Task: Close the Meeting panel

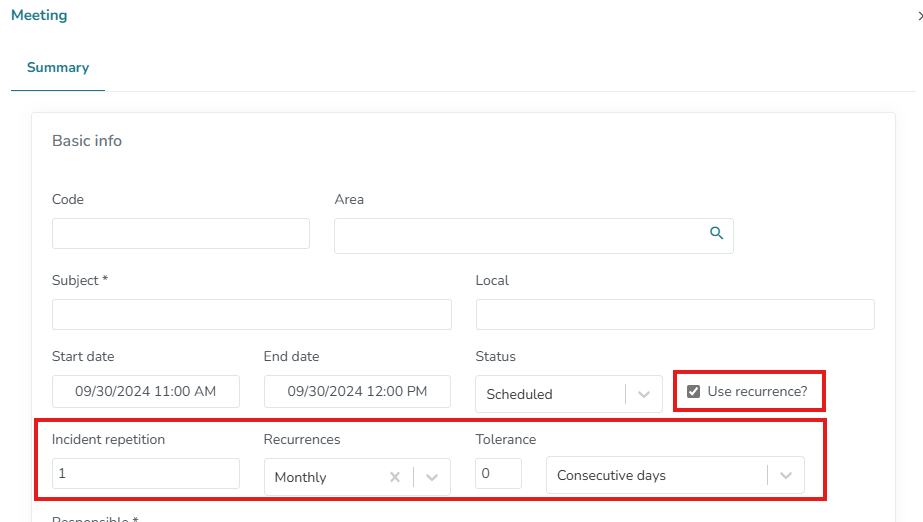Action: [919, 16]
